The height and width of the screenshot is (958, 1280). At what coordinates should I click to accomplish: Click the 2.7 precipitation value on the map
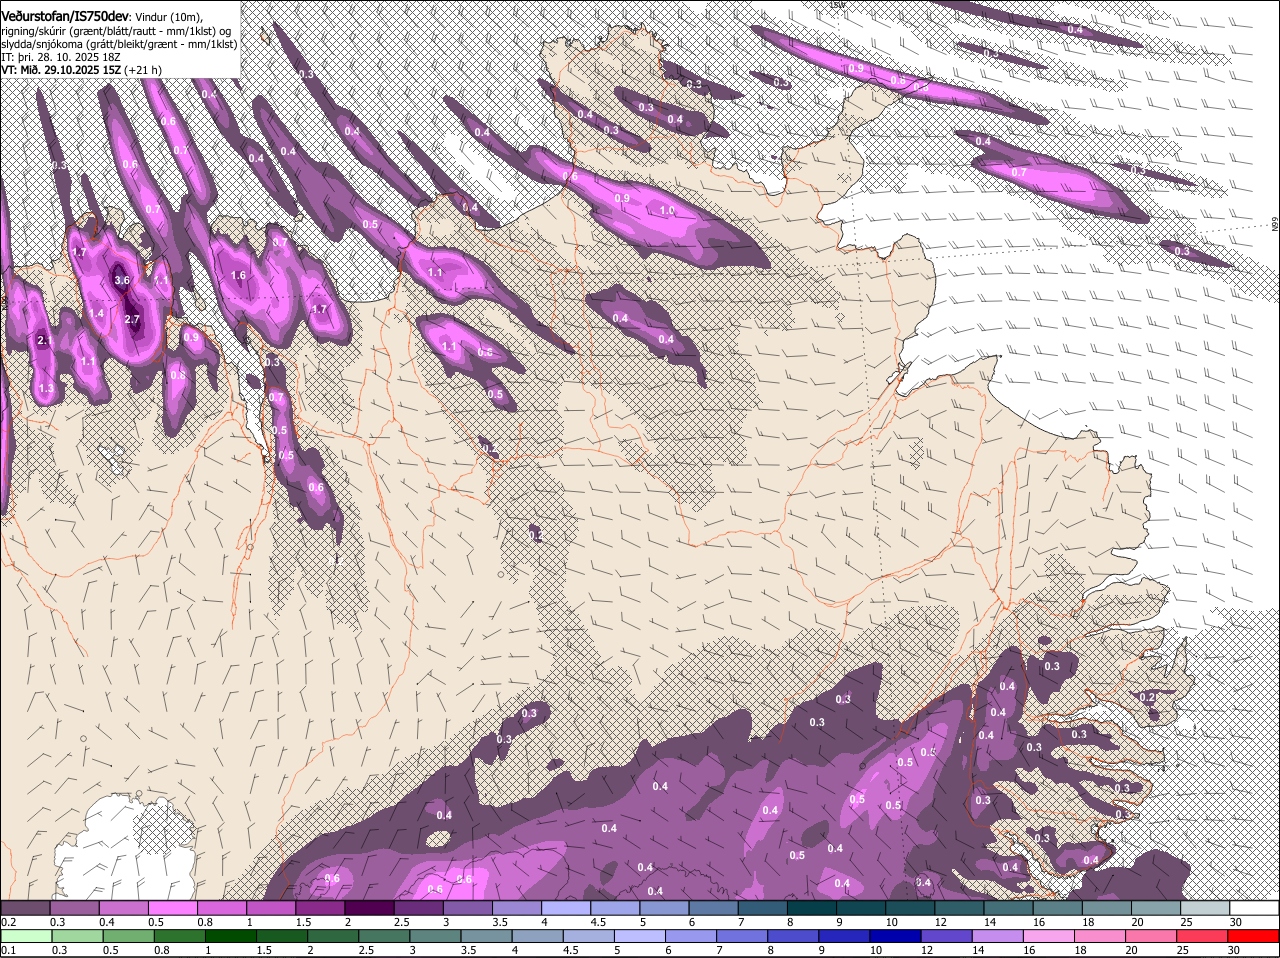[x=132, y=319]
